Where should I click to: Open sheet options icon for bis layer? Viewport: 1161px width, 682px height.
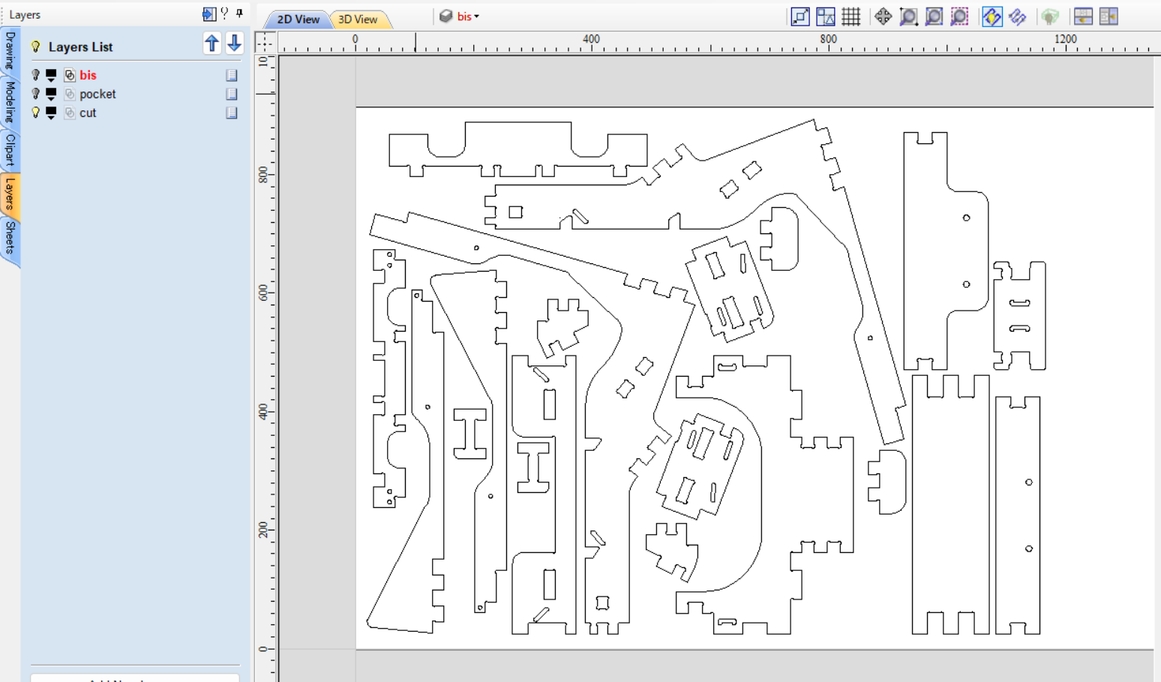232,75
